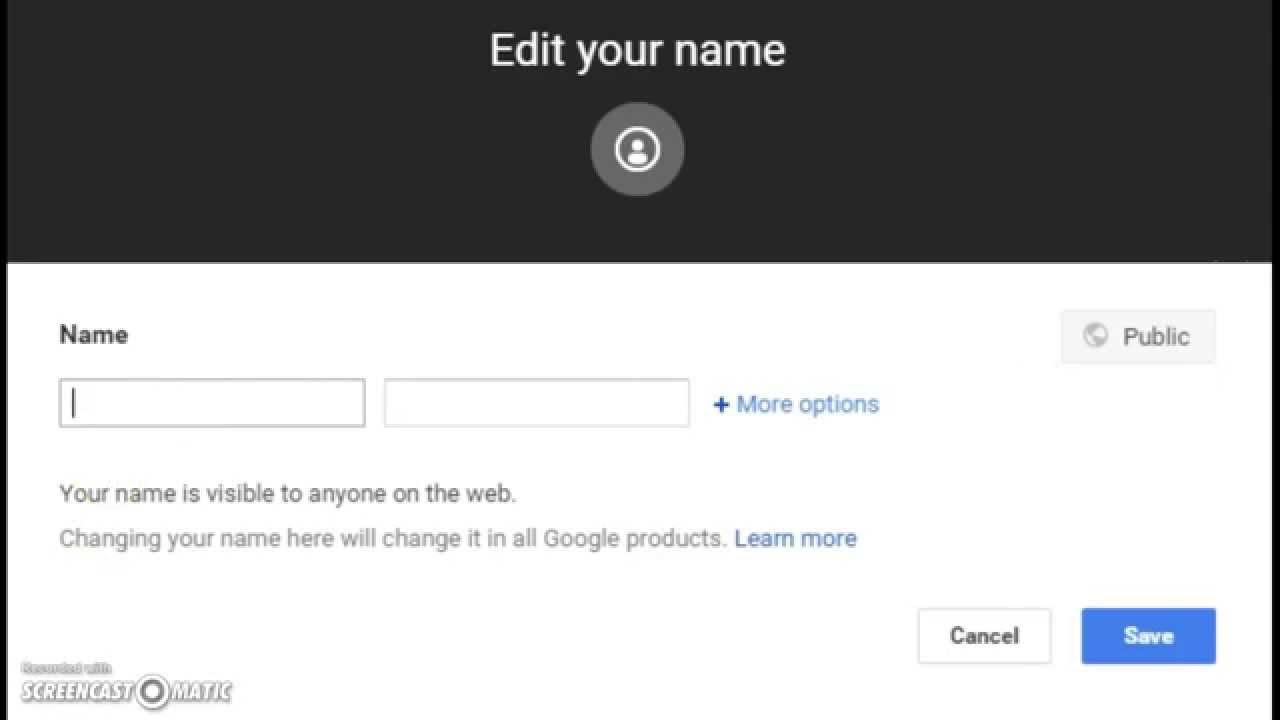Viewport: 1280px width, 720px height.
Task: Cancel the name edit
Action: point(984,636)
